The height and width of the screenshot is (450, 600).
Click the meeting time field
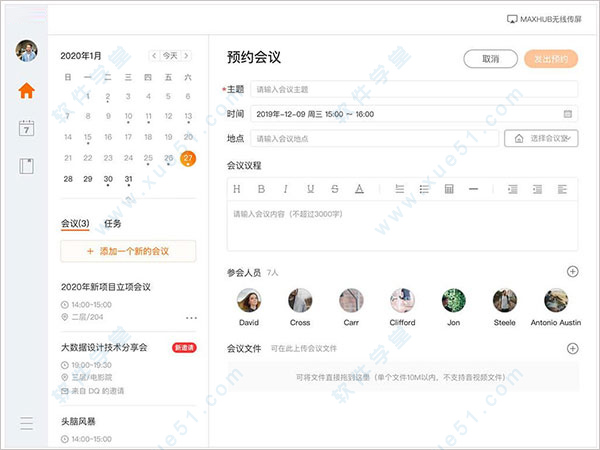click(414, 114)
